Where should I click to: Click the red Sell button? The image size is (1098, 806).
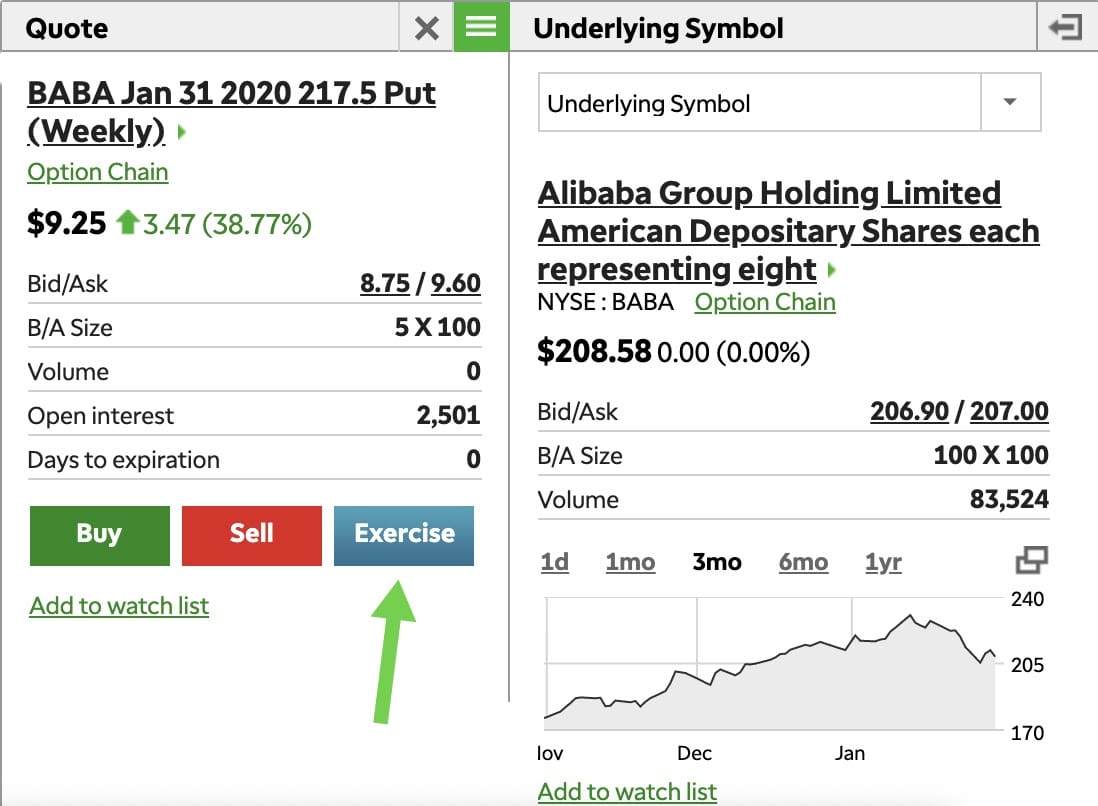[x=251, y=535]
